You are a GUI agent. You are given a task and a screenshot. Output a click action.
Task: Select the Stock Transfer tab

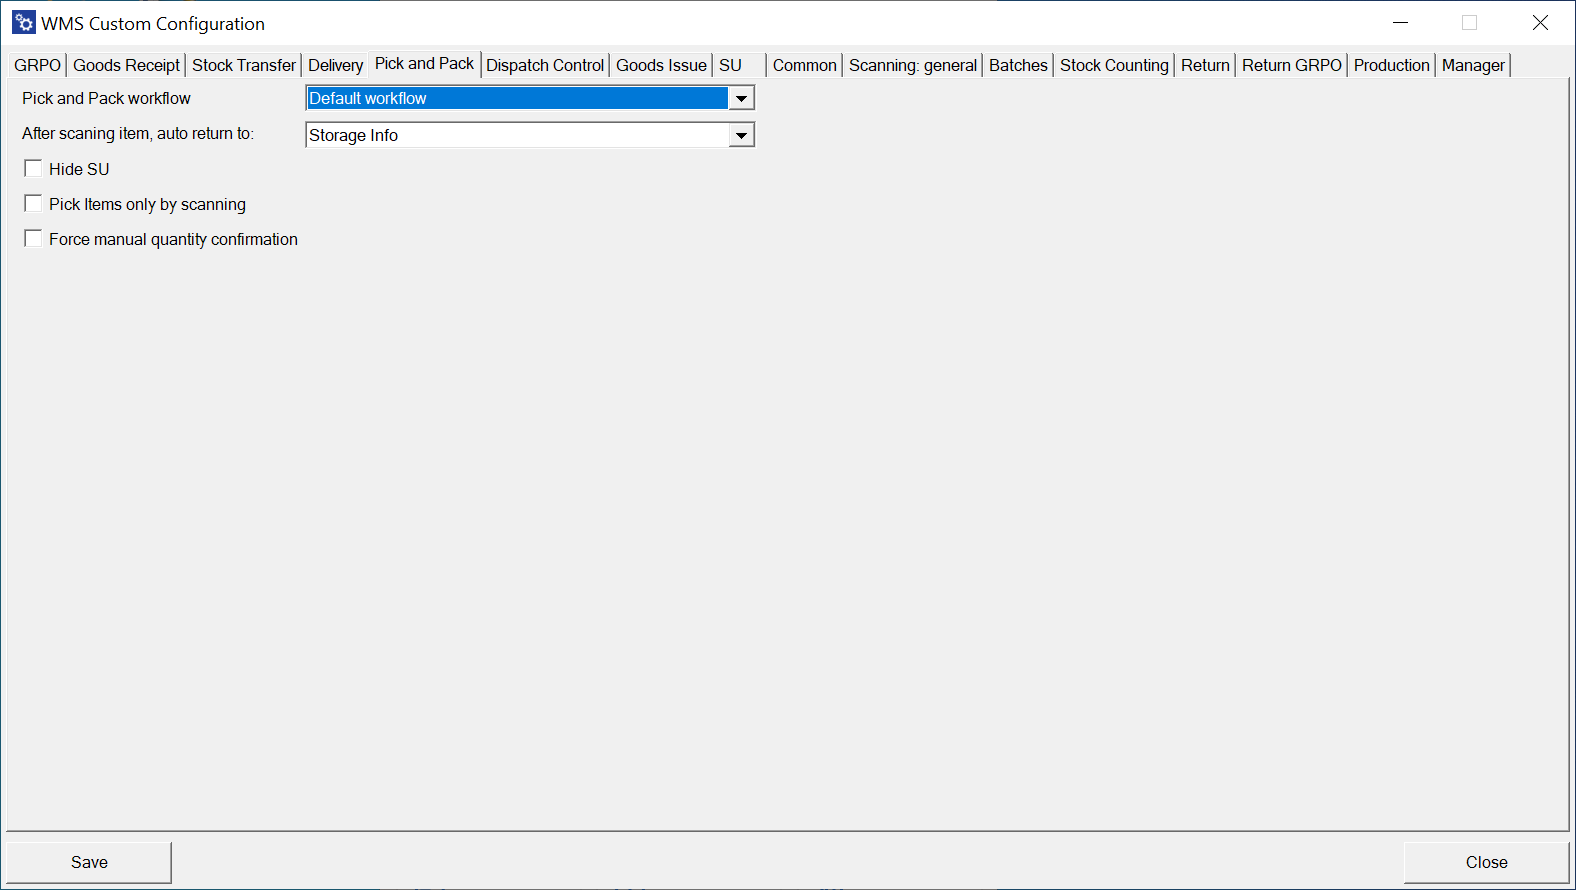243,65
